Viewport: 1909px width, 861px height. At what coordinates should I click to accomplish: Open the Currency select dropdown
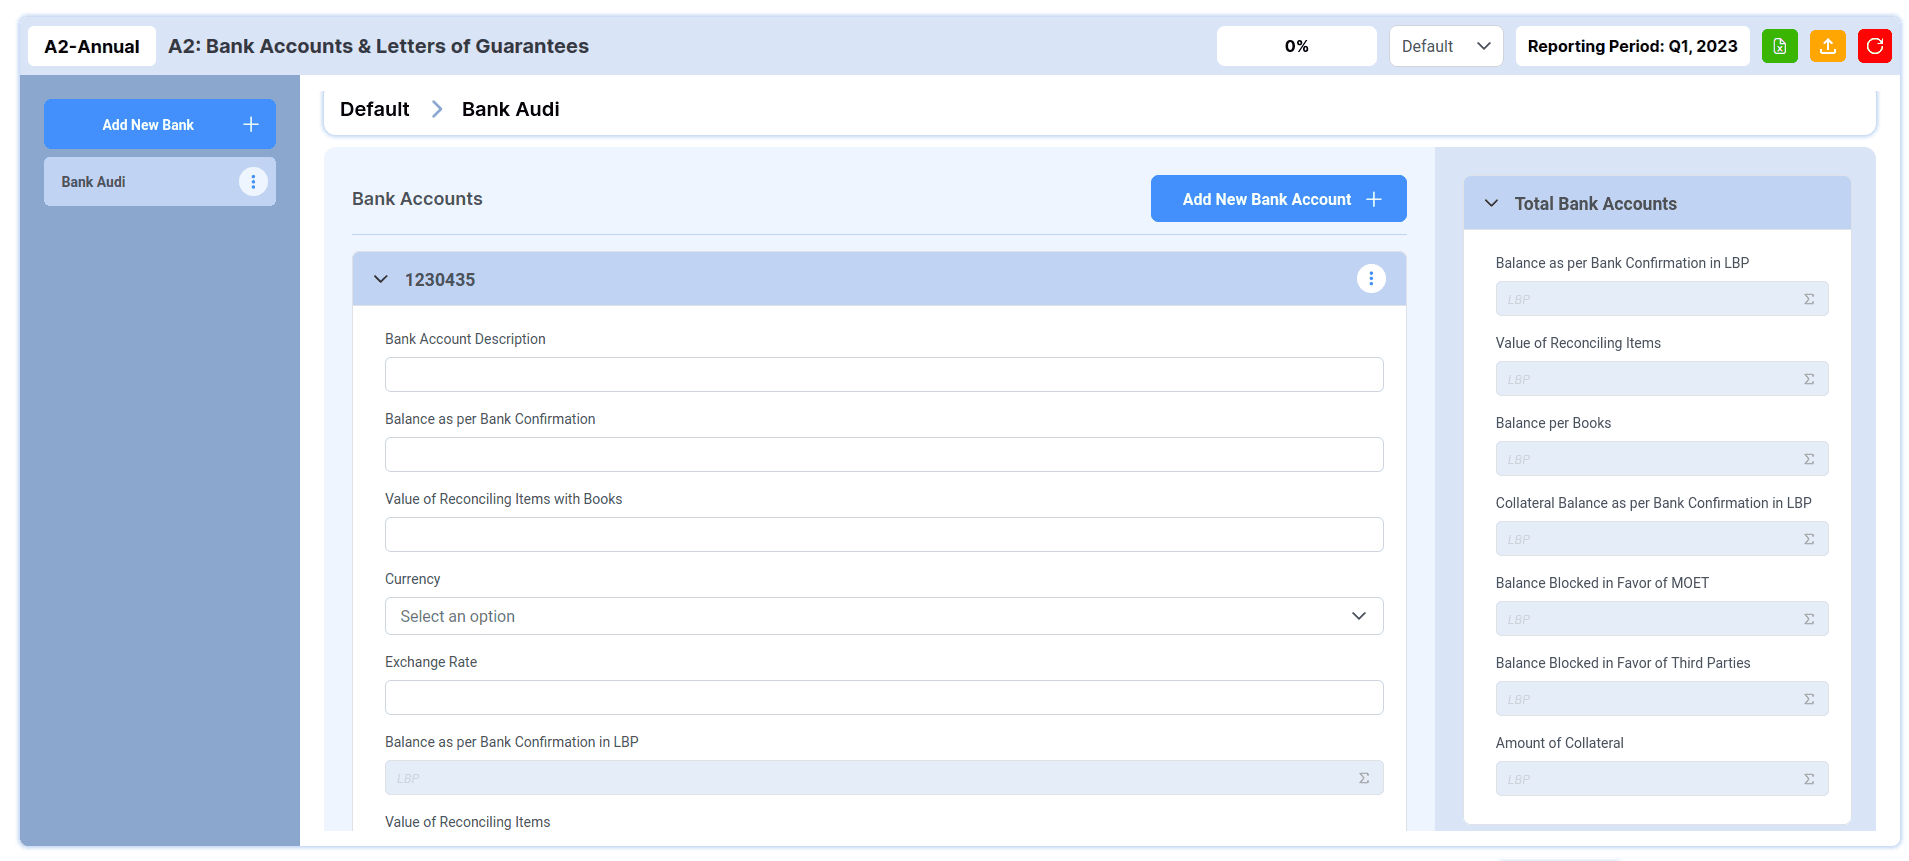click(883, 616)
